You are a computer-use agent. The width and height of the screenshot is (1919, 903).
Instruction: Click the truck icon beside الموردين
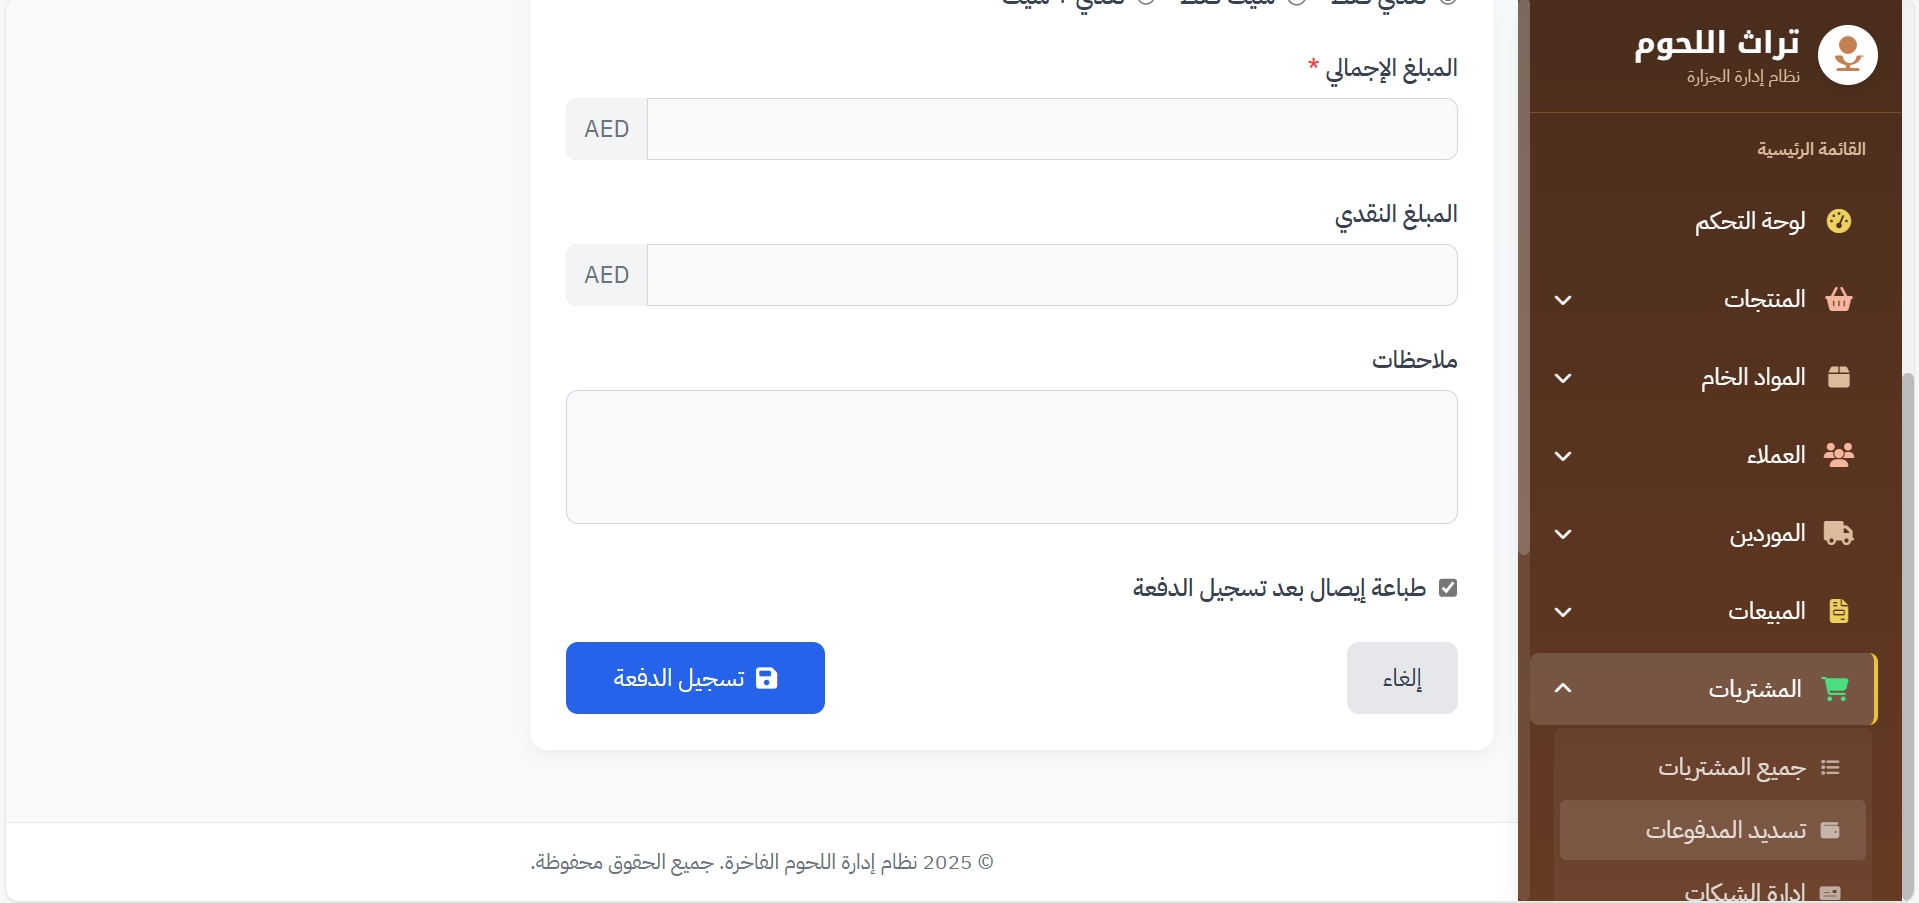1838,533
